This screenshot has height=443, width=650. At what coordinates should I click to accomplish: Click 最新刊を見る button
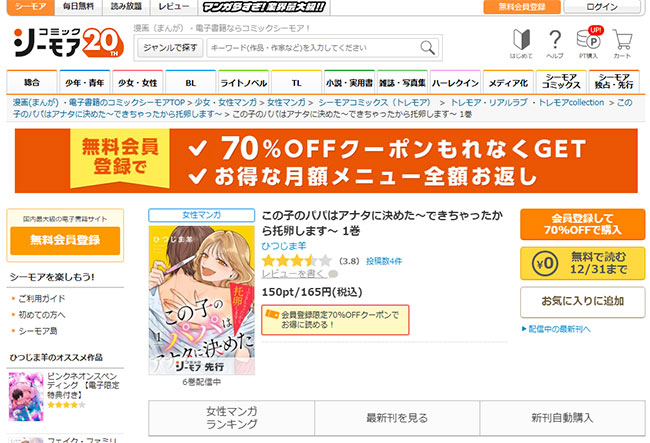tap(397, 418)
